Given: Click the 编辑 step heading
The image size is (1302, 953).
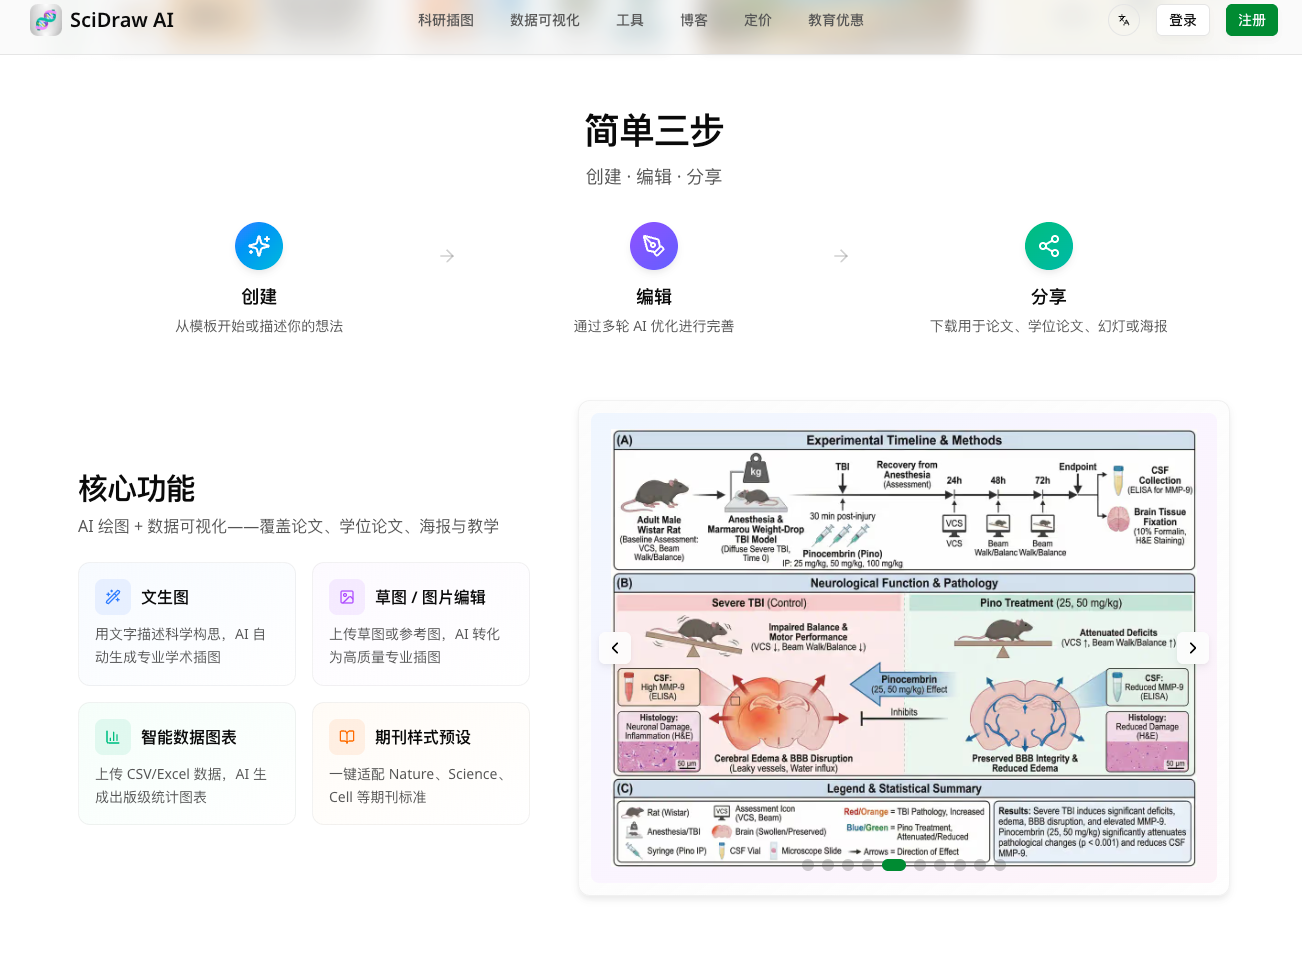Looking at the screenshot, I should [654, 297].
